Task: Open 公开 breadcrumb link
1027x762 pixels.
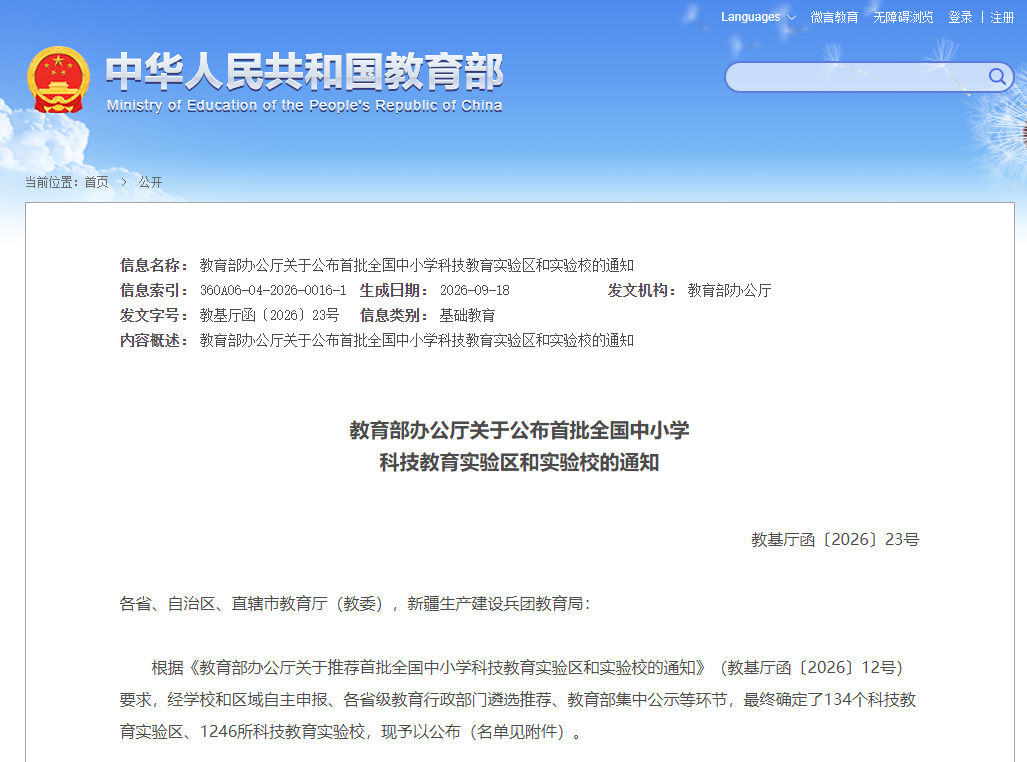Action: click(150, 182)
